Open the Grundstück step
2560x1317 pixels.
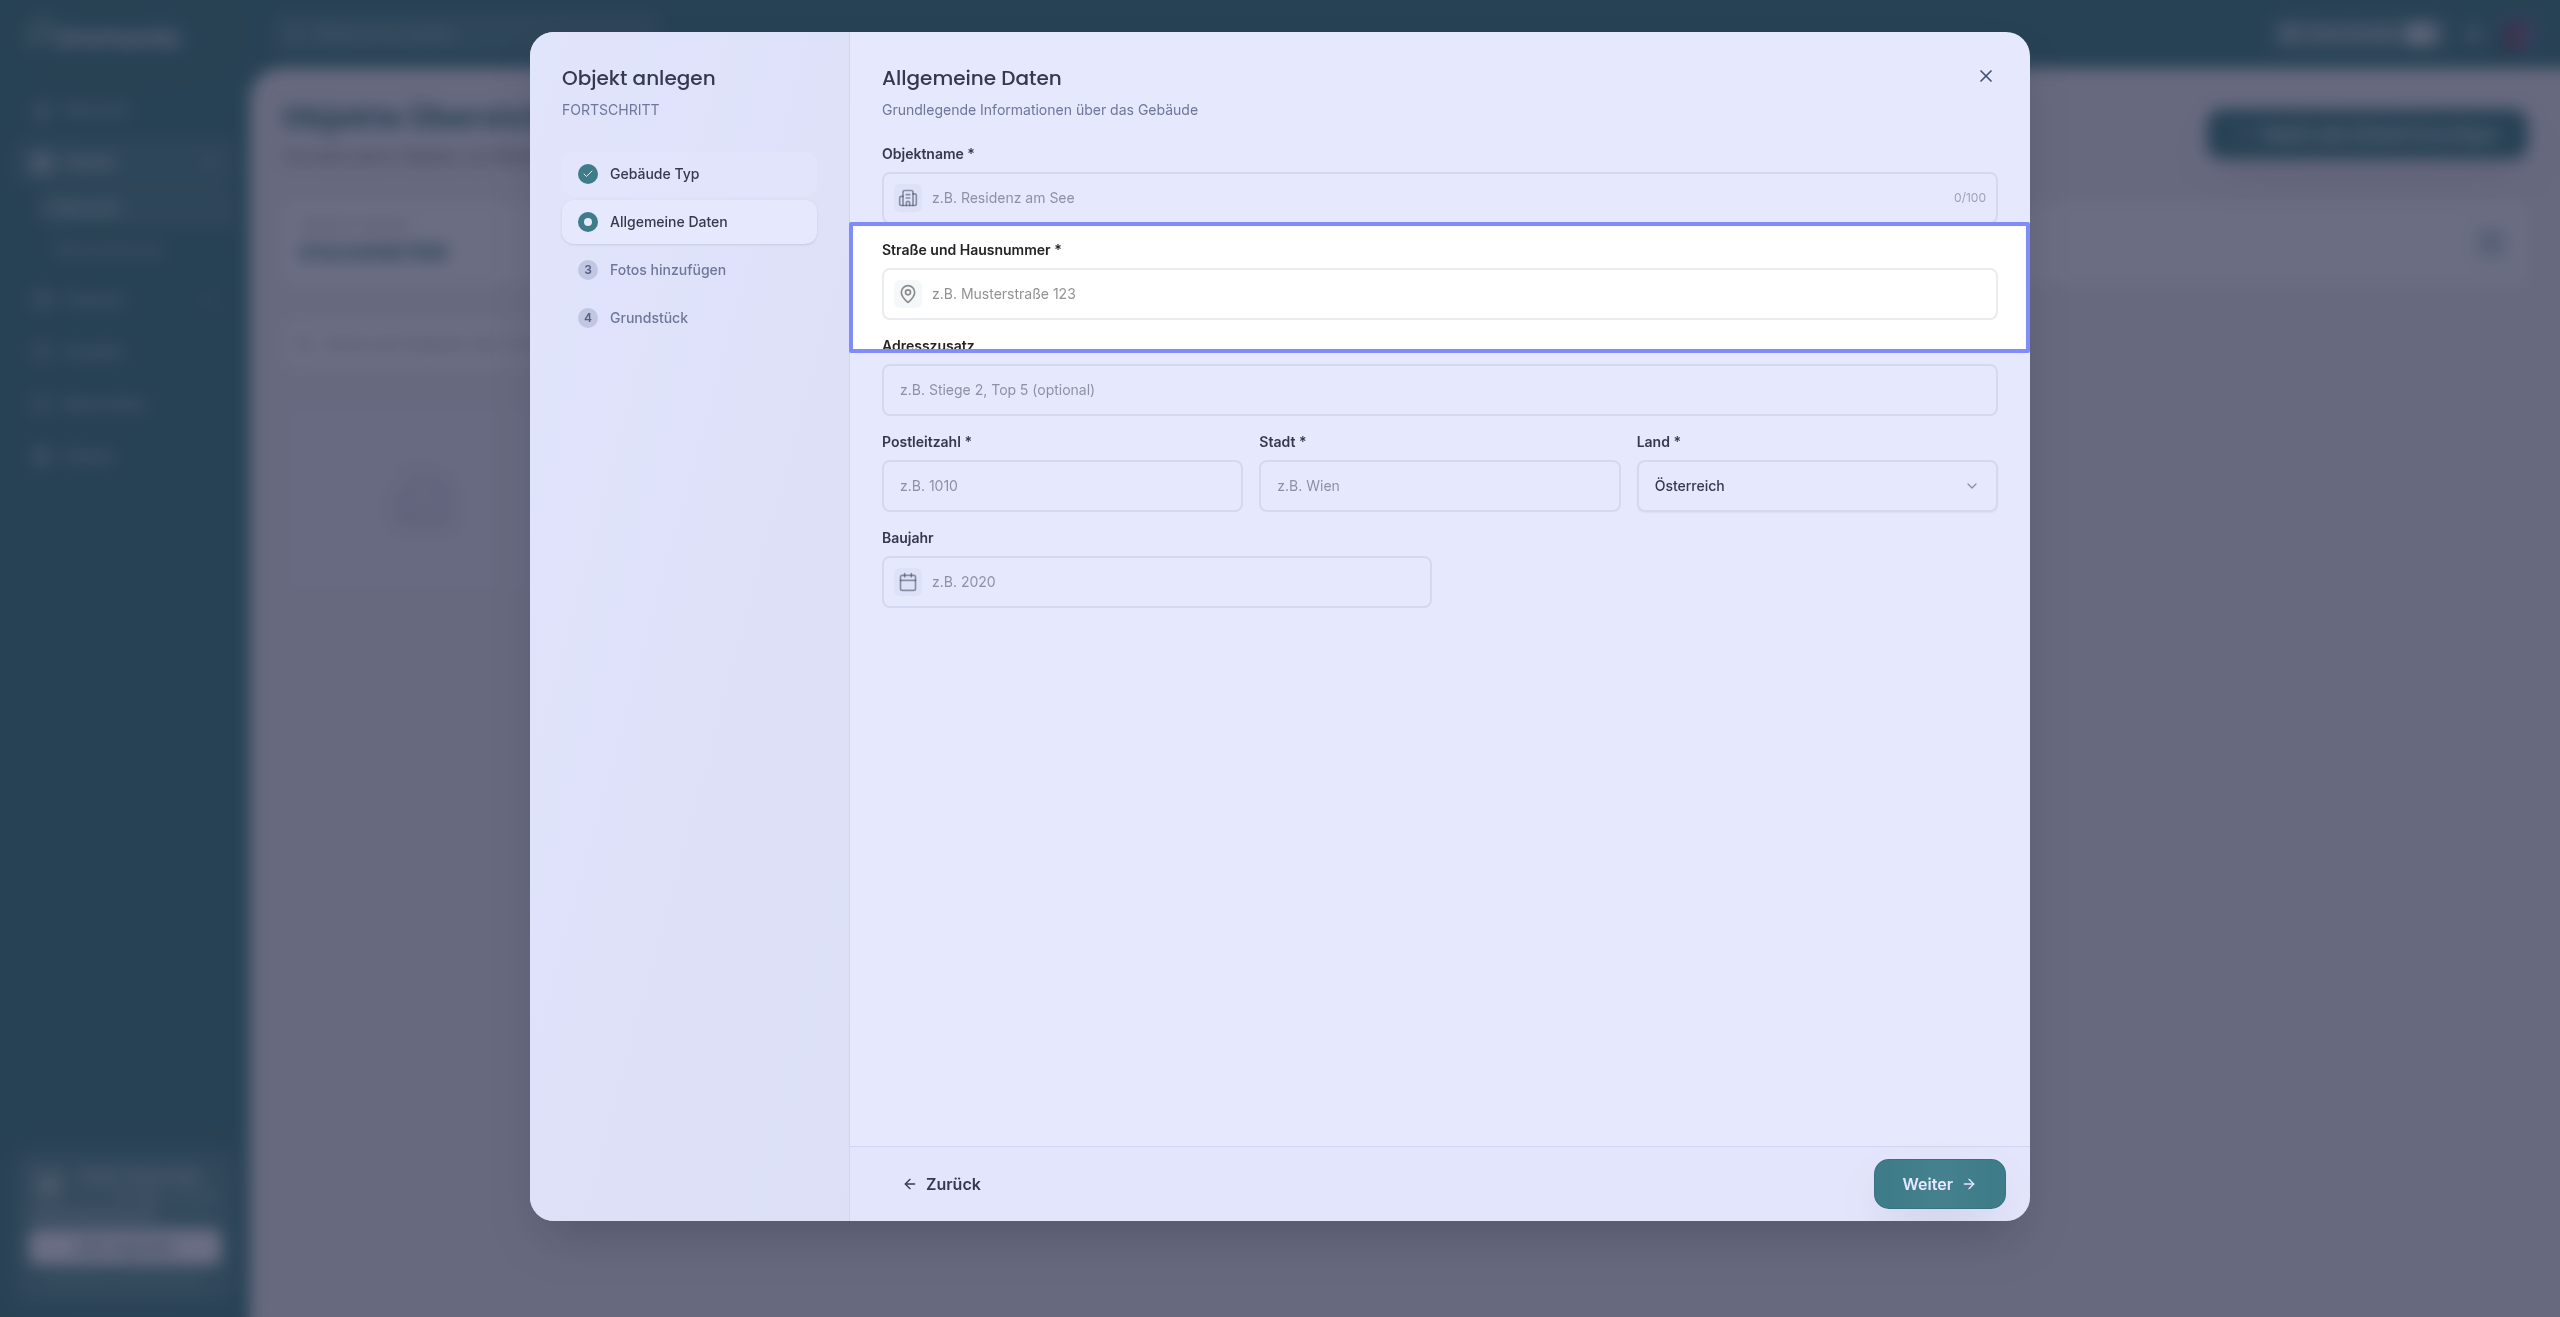pos(648,318)
